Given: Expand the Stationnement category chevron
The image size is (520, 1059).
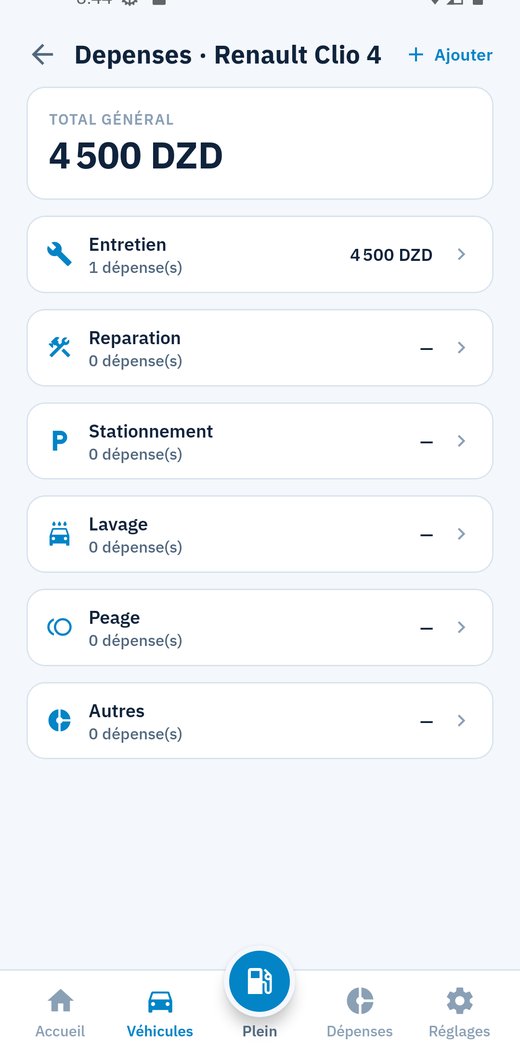Looking at the screenshot, I should pos(461,441).
